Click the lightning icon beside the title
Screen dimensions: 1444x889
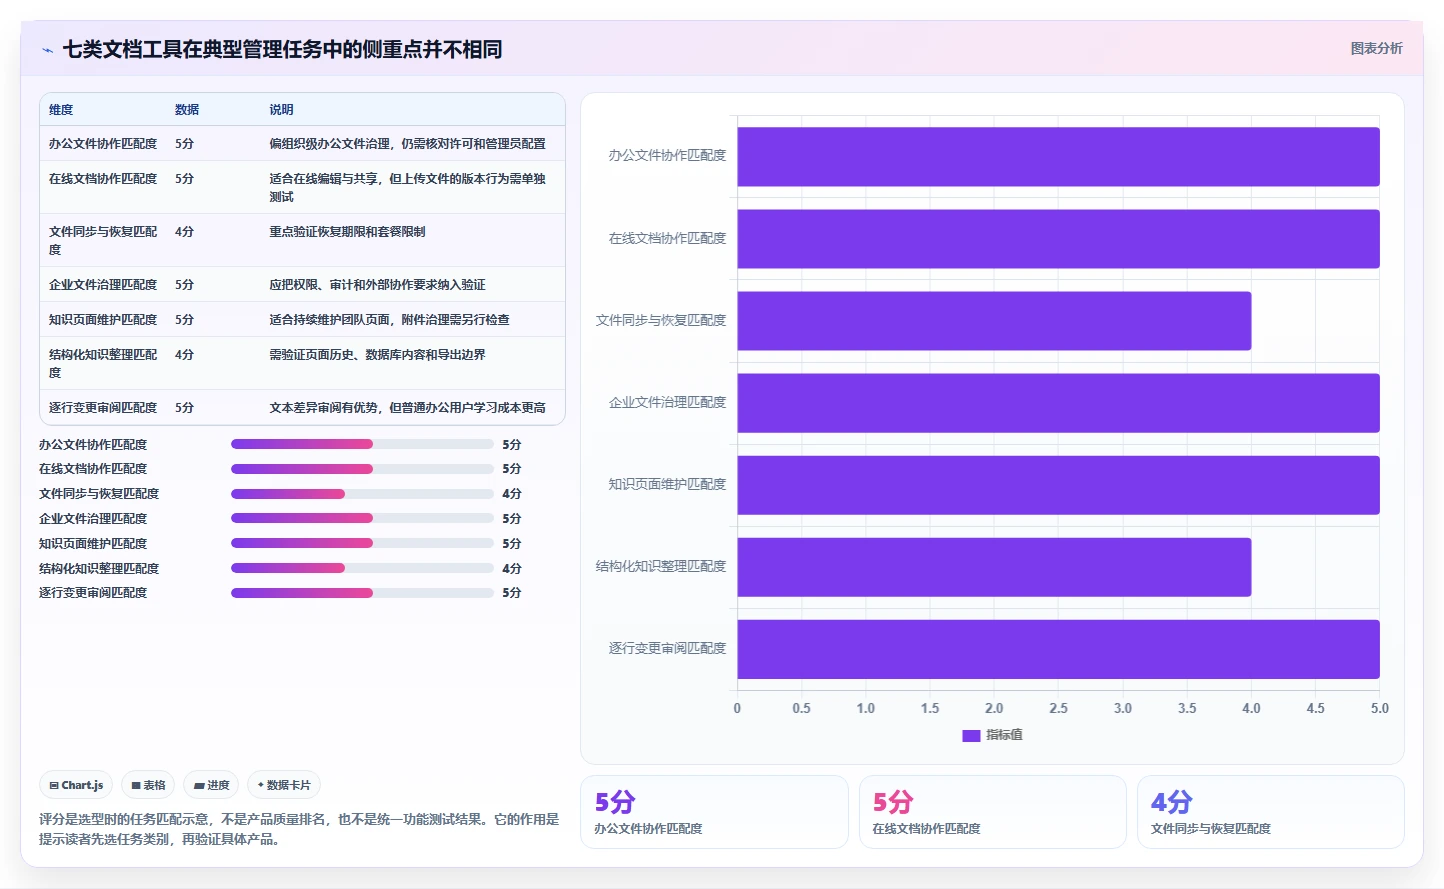tap(47, 50)
